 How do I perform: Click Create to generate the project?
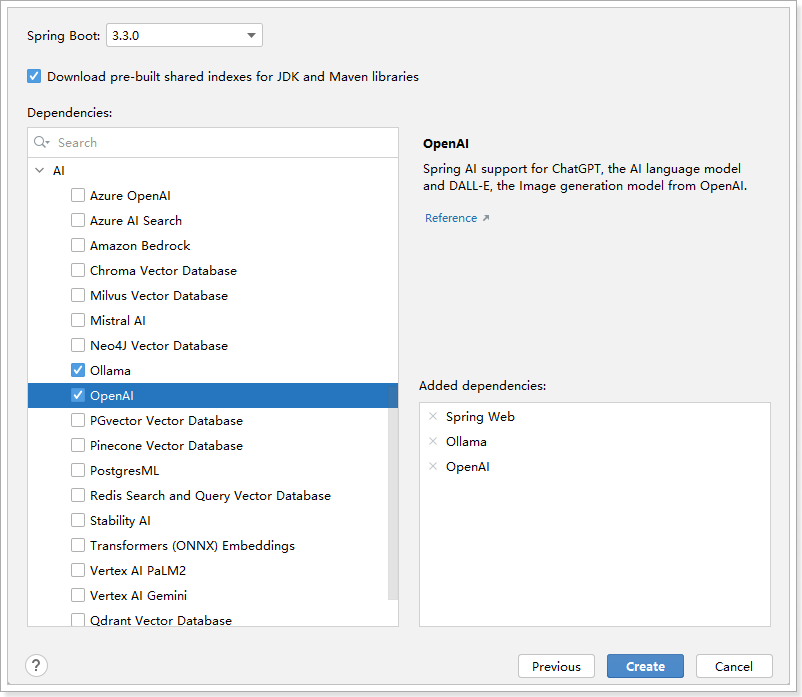pyautogui.click(x=645, y=666)
